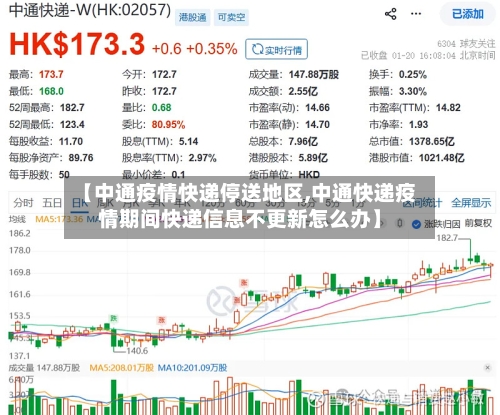This screenshot has width=500, height=415.
Task: Click the 市盈率(TTM) value 14.82
Action: pyautogui.click(x=448, y=107)
